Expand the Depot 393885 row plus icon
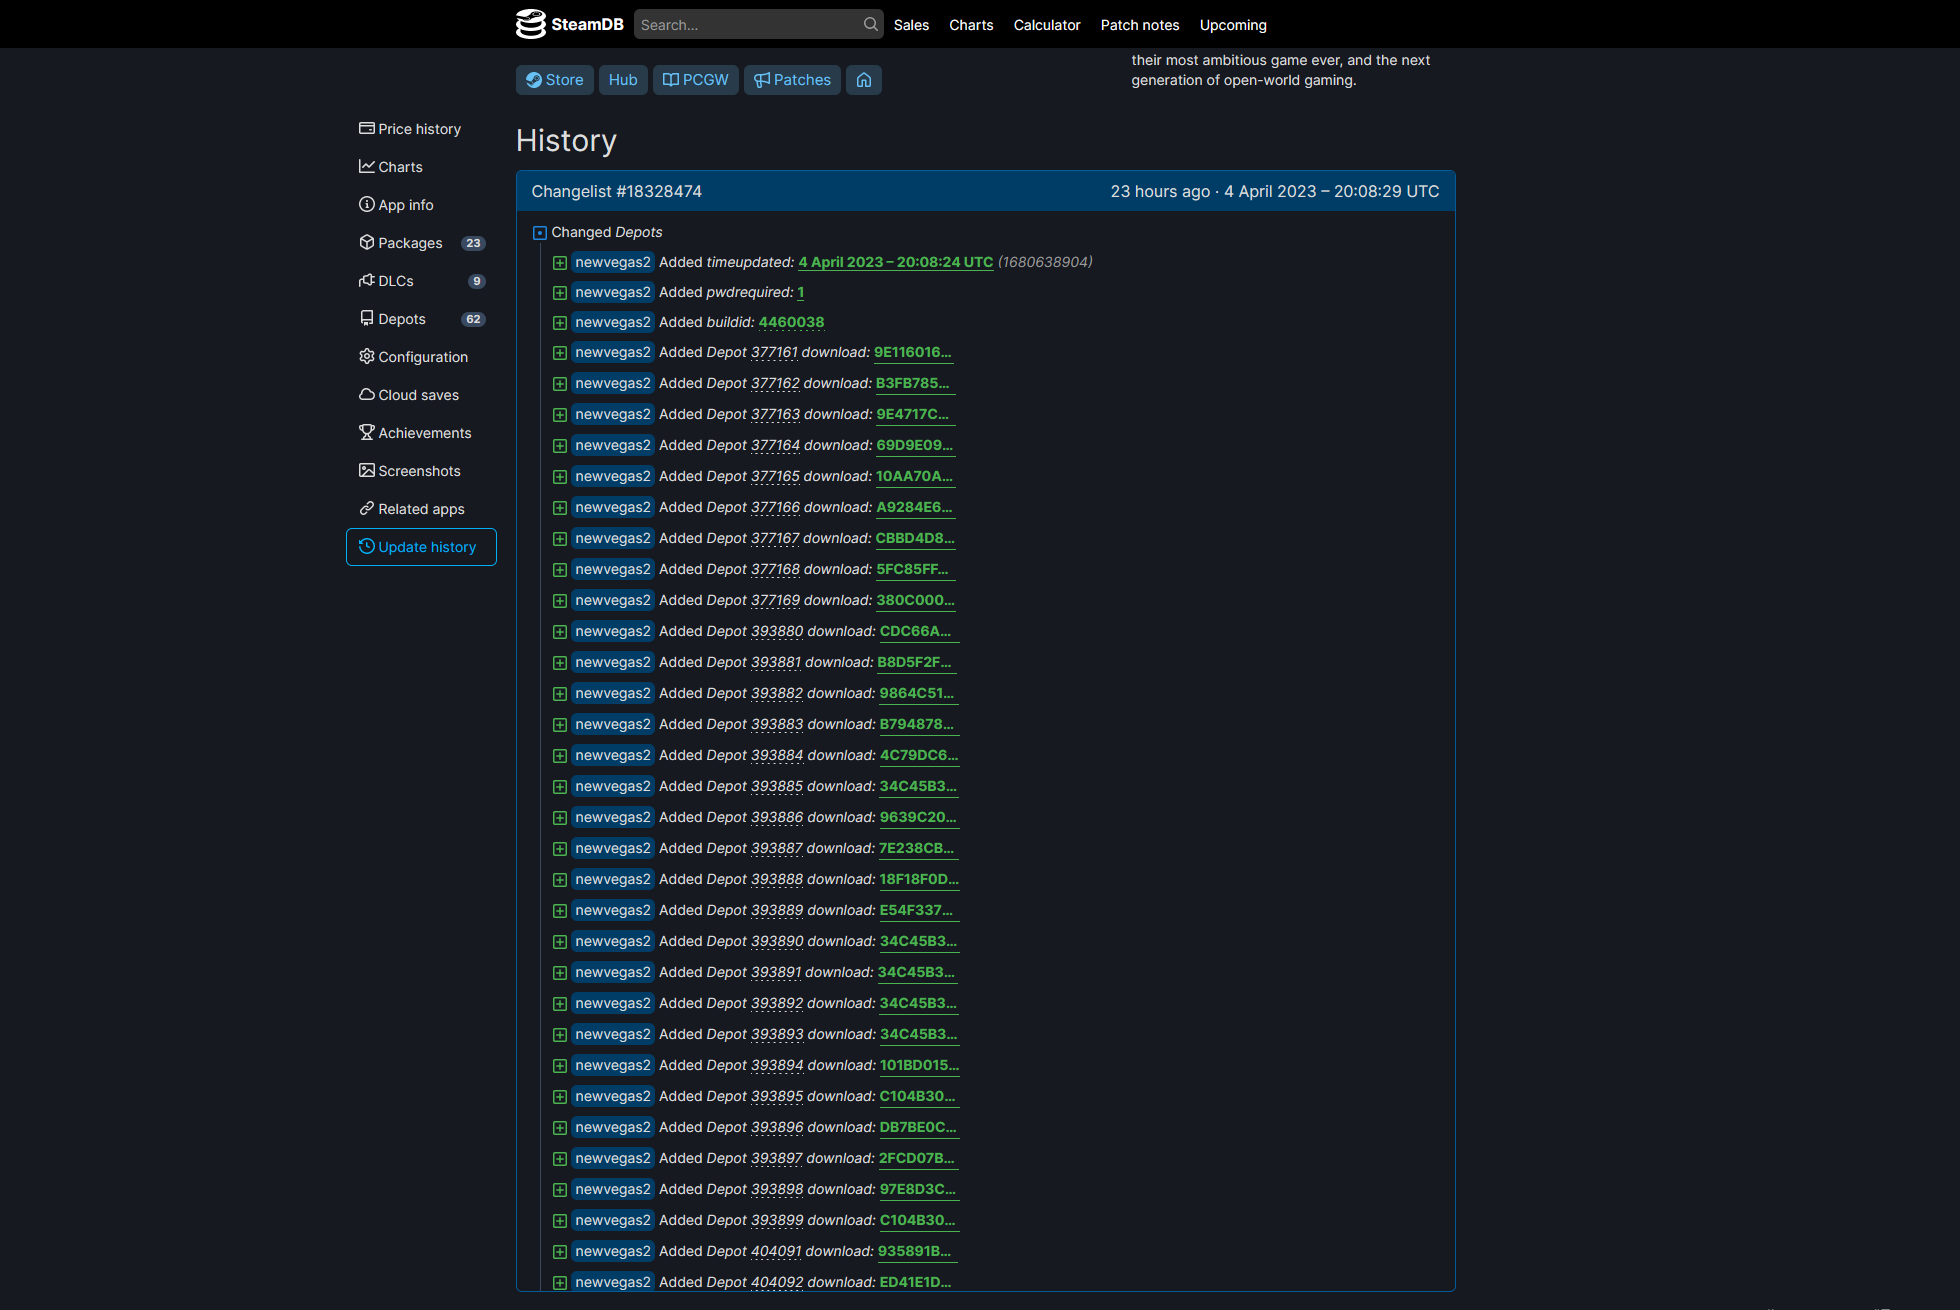 pos(560,787)
